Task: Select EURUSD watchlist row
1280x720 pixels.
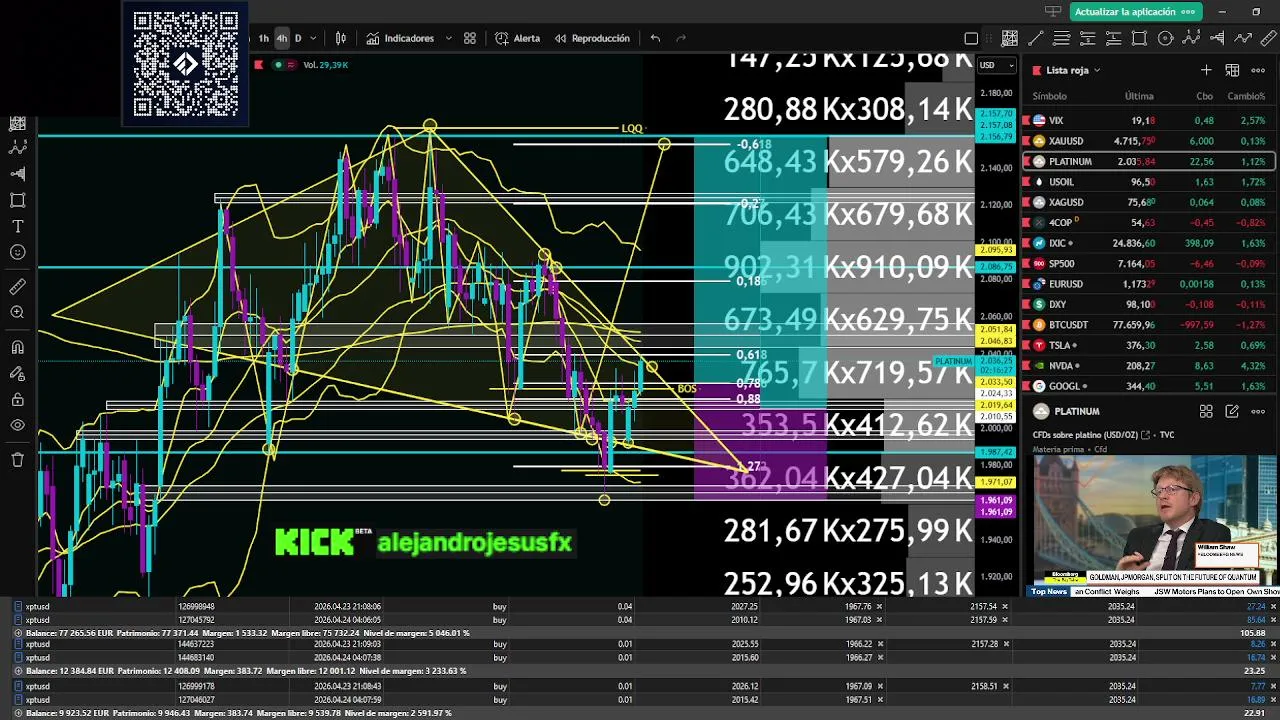Action: point(1147,284)
